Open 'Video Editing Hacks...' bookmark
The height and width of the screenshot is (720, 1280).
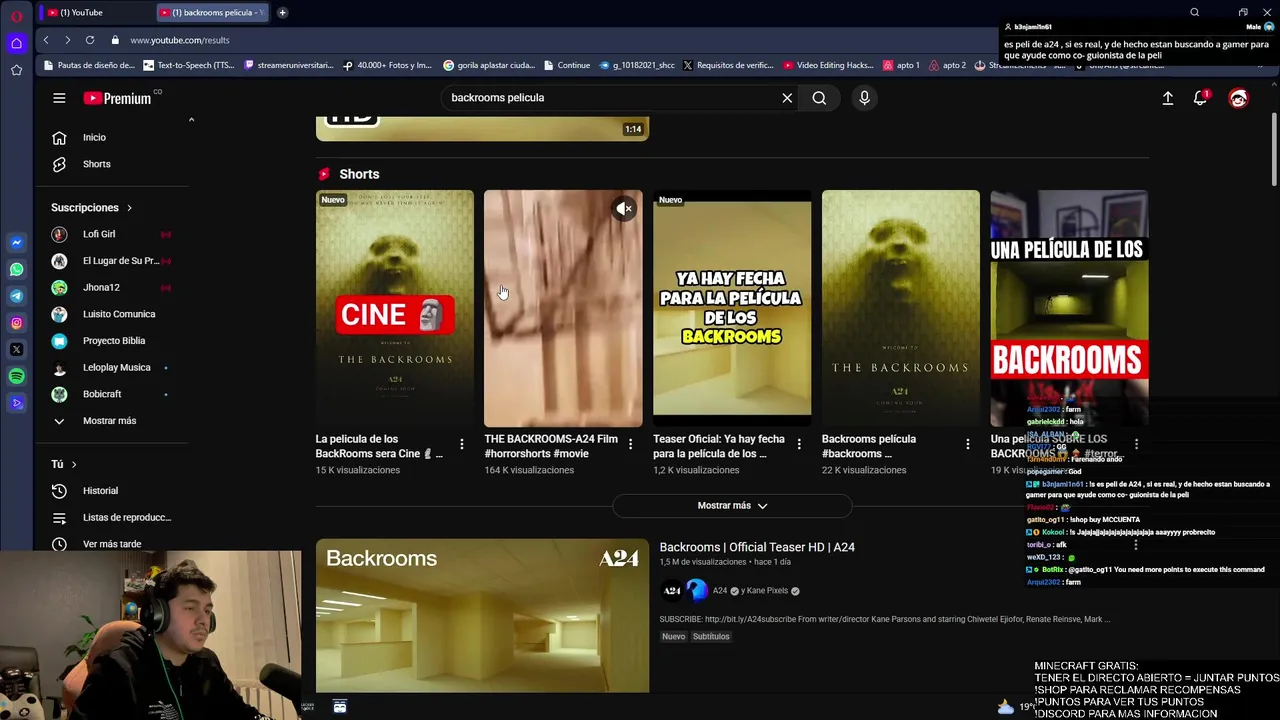828,65
